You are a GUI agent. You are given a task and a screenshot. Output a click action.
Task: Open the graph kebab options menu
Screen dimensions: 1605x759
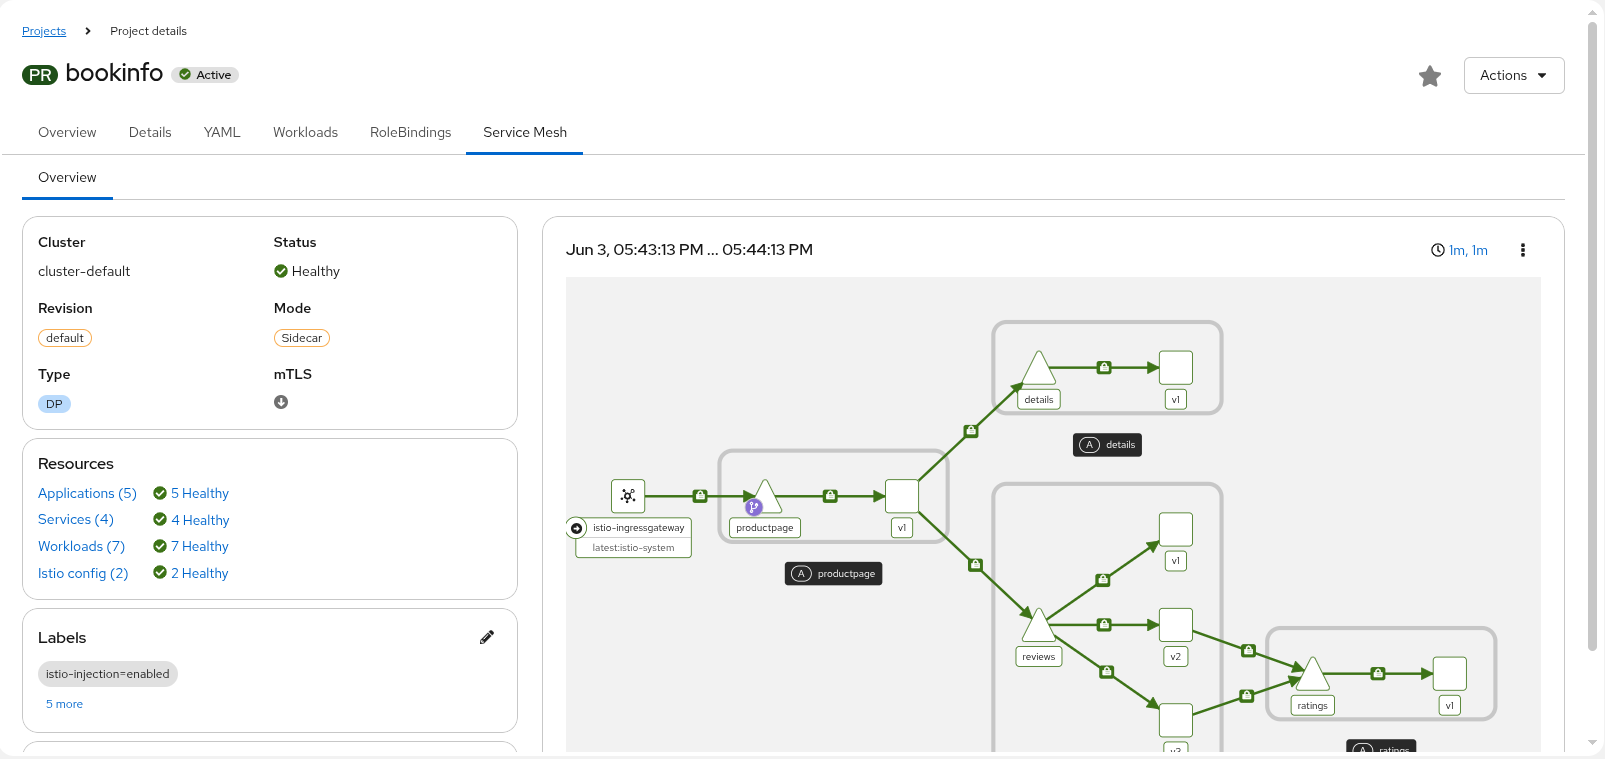(x=1523, y=250)
